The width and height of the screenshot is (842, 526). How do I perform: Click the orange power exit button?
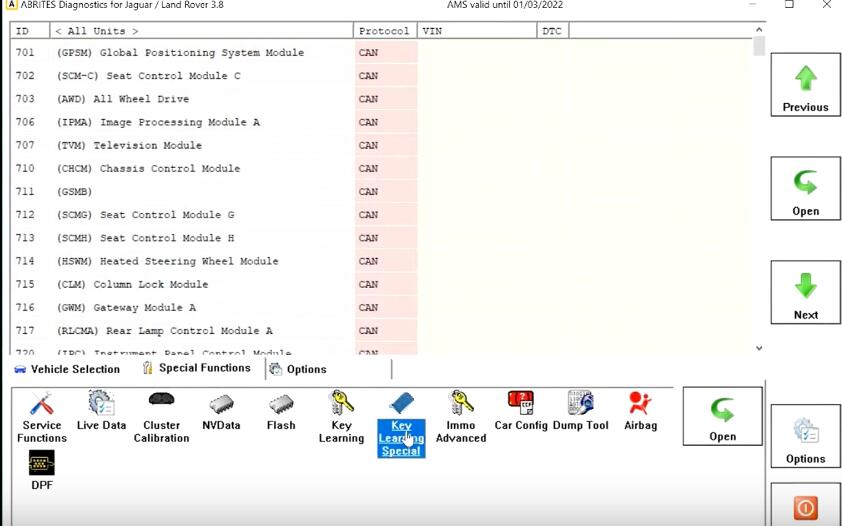click(805, 505)
